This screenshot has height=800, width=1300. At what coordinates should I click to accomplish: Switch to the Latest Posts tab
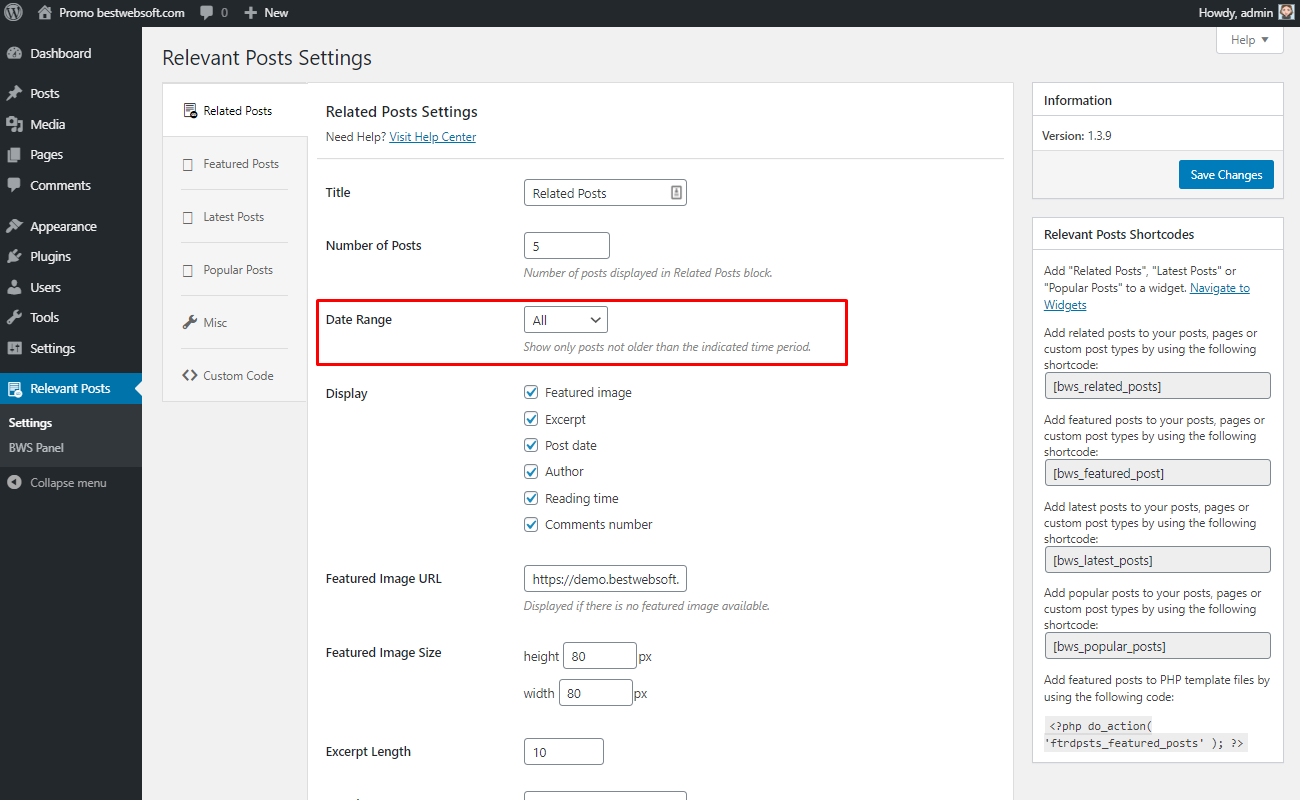tap(235, 217)
